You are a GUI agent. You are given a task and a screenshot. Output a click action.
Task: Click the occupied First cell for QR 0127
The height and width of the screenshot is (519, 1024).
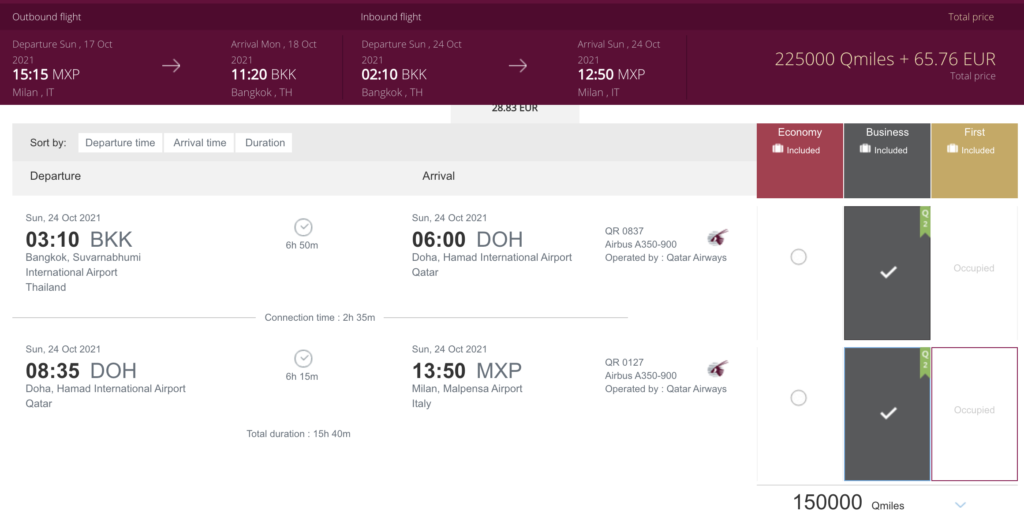tap(974, 414)
